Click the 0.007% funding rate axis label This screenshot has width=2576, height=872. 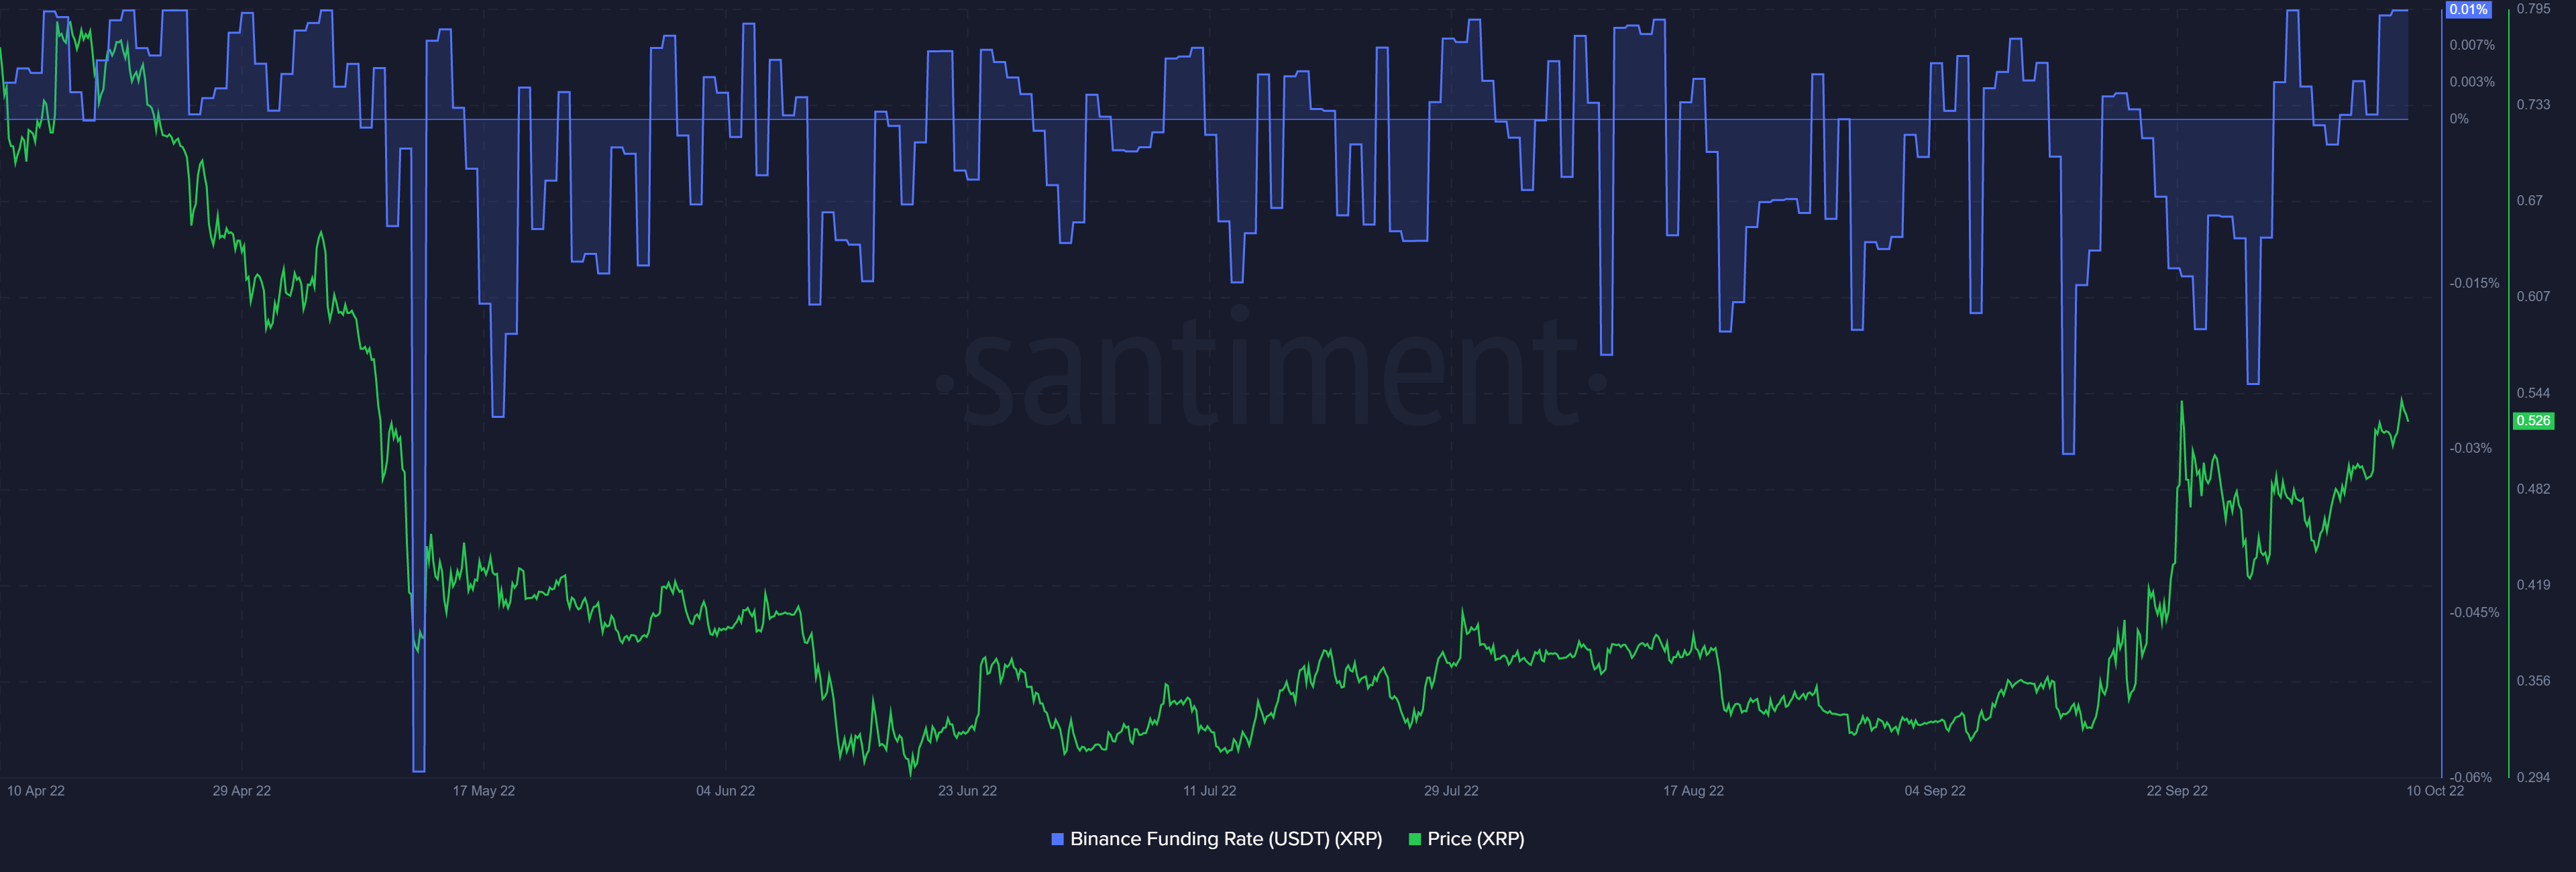coord(2471,45)
